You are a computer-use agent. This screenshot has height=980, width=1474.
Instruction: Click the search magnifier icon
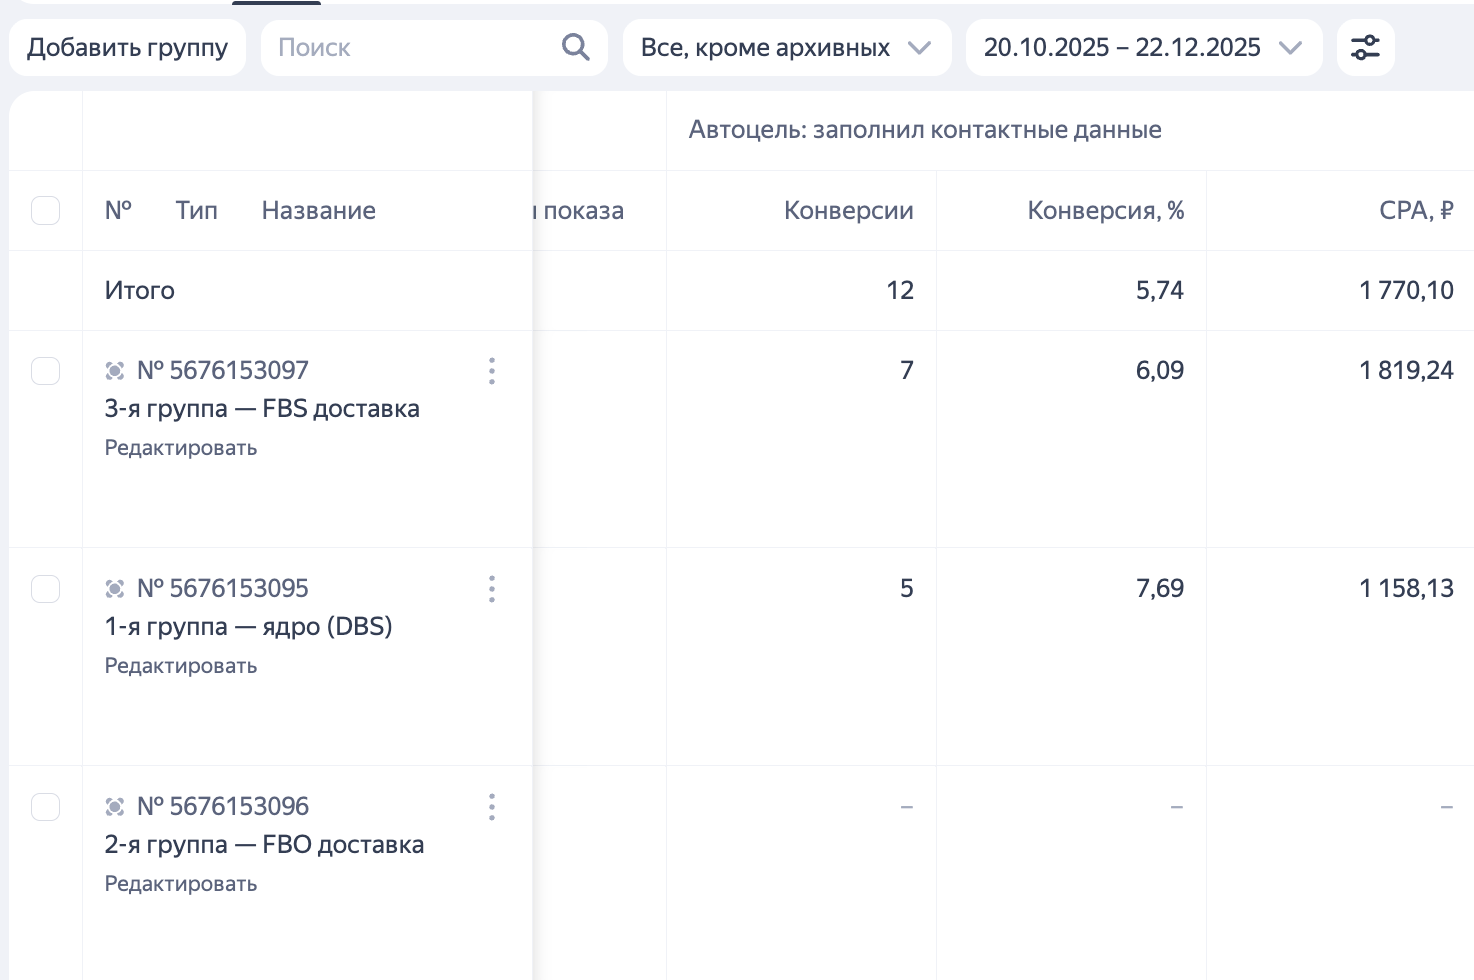(x=575, y=47)
